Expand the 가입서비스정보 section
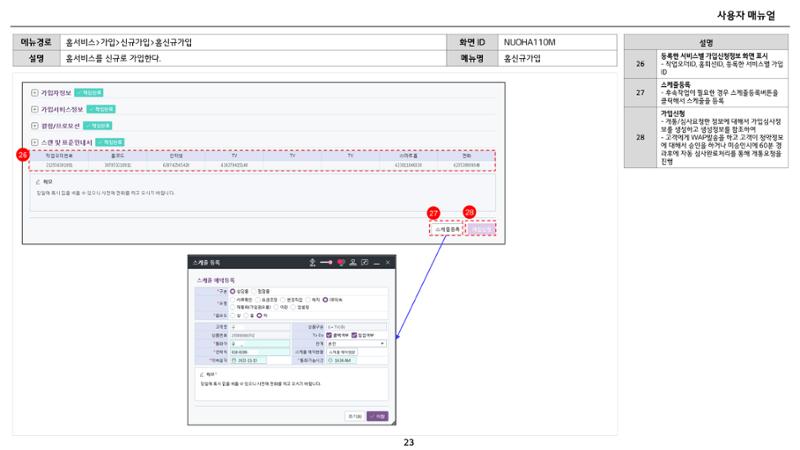The width and height of the screenshot is (800, 450). pos(35,109)
